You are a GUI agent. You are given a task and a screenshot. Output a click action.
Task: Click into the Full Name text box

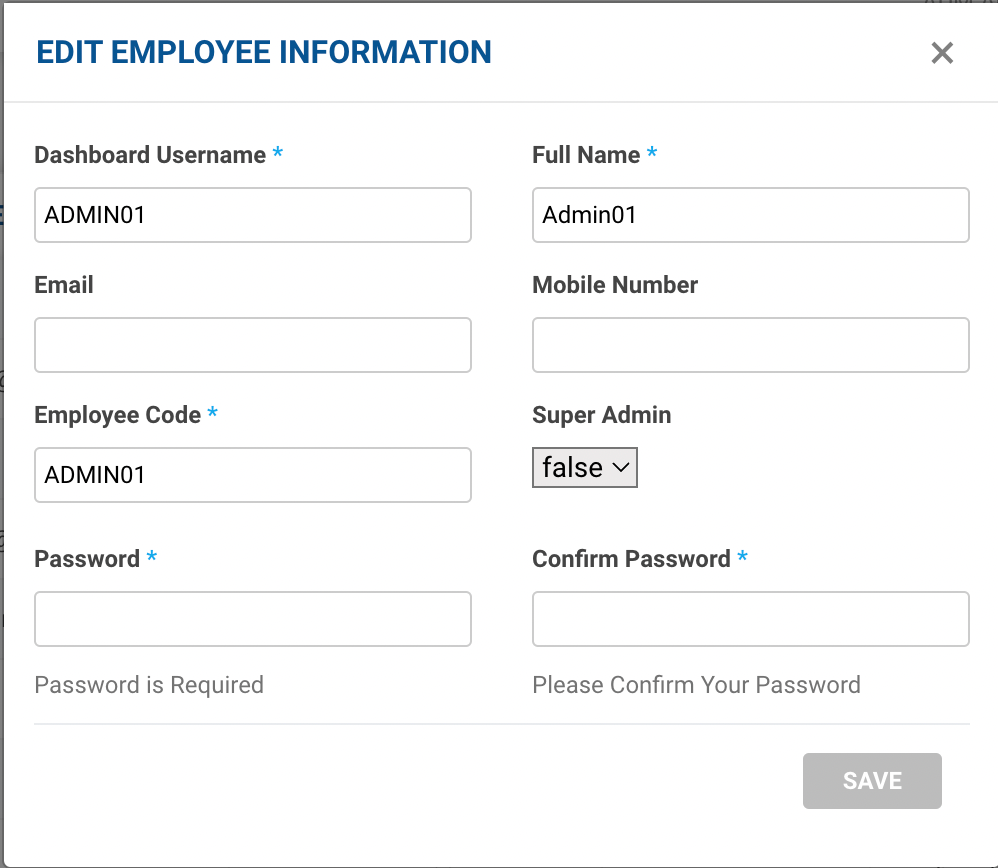[x=750, y=215]
